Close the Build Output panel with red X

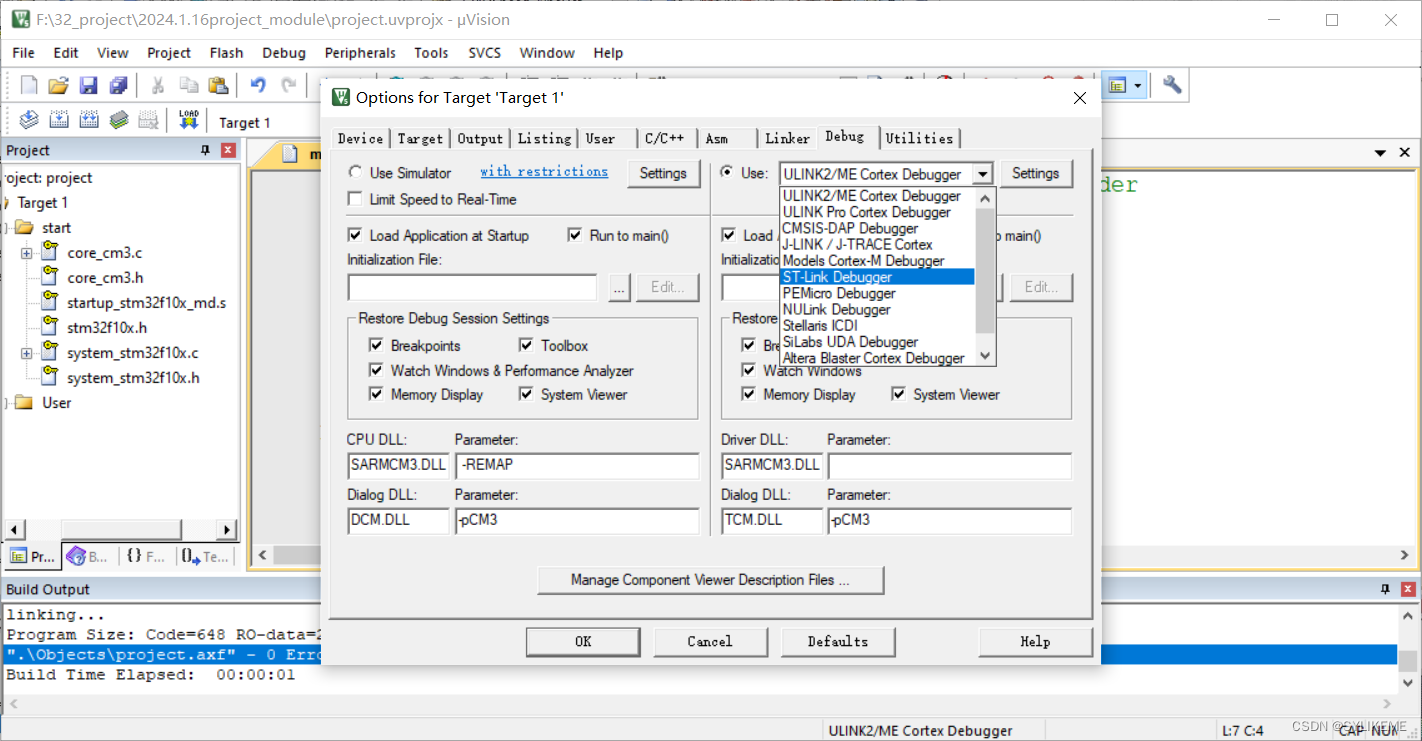(x=1408, y=589)
